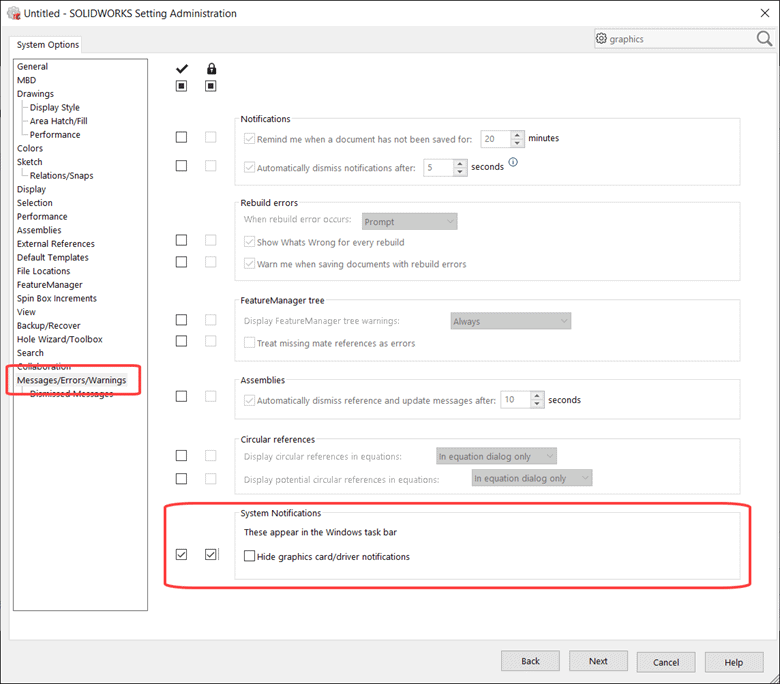The height and width of the screenshot is (684, 780).
Task: Enable apply checkbox for FeatureManager tree warnings row
Action: click(x=182, y=320)
